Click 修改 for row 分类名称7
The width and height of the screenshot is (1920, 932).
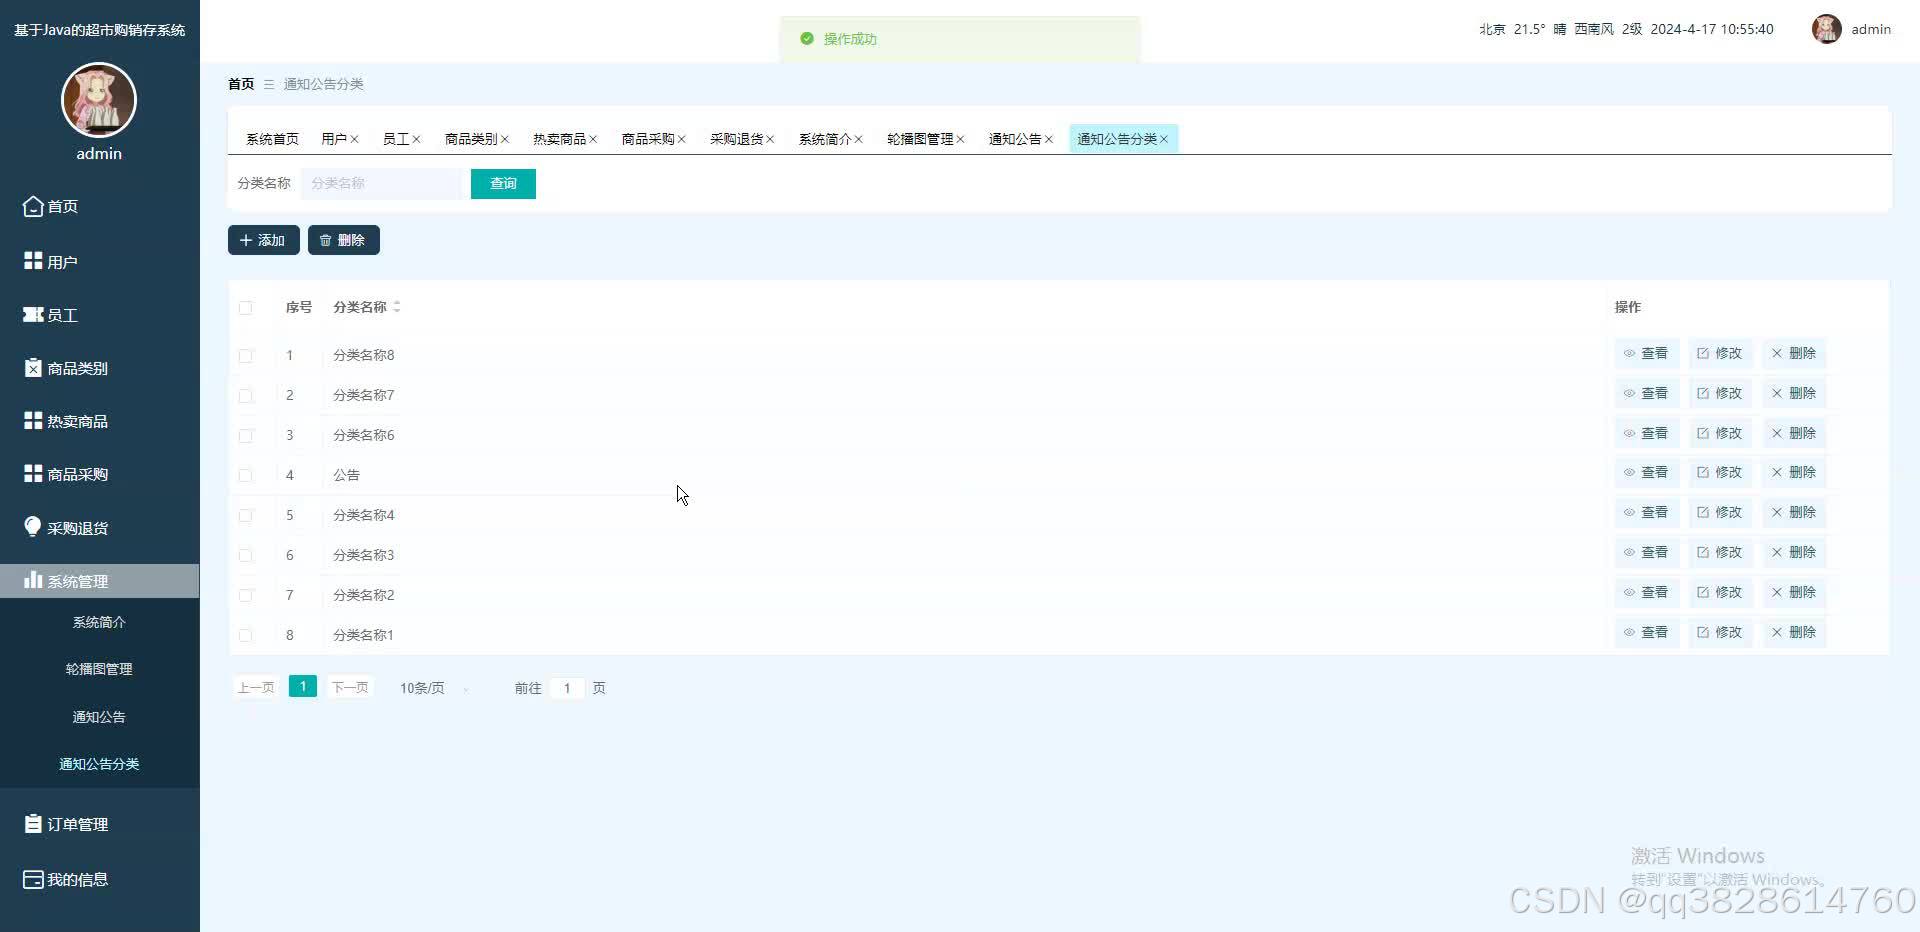(1720, 393)
